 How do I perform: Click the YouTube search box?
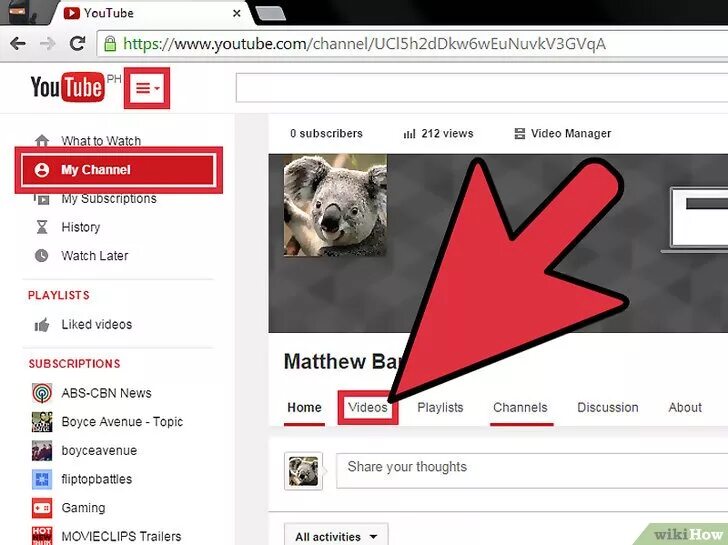pyautogui.click(x=481, y=87)
